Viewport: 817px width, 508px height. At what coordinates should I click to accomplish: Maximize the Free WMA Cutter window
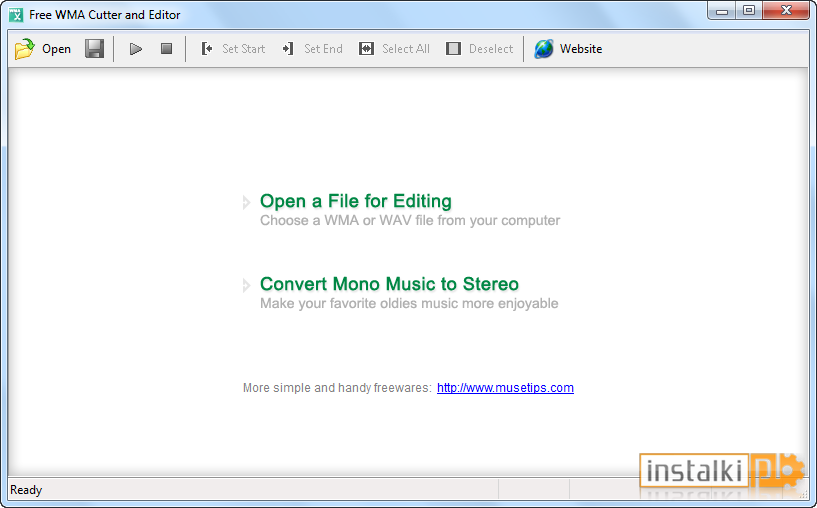749,11
